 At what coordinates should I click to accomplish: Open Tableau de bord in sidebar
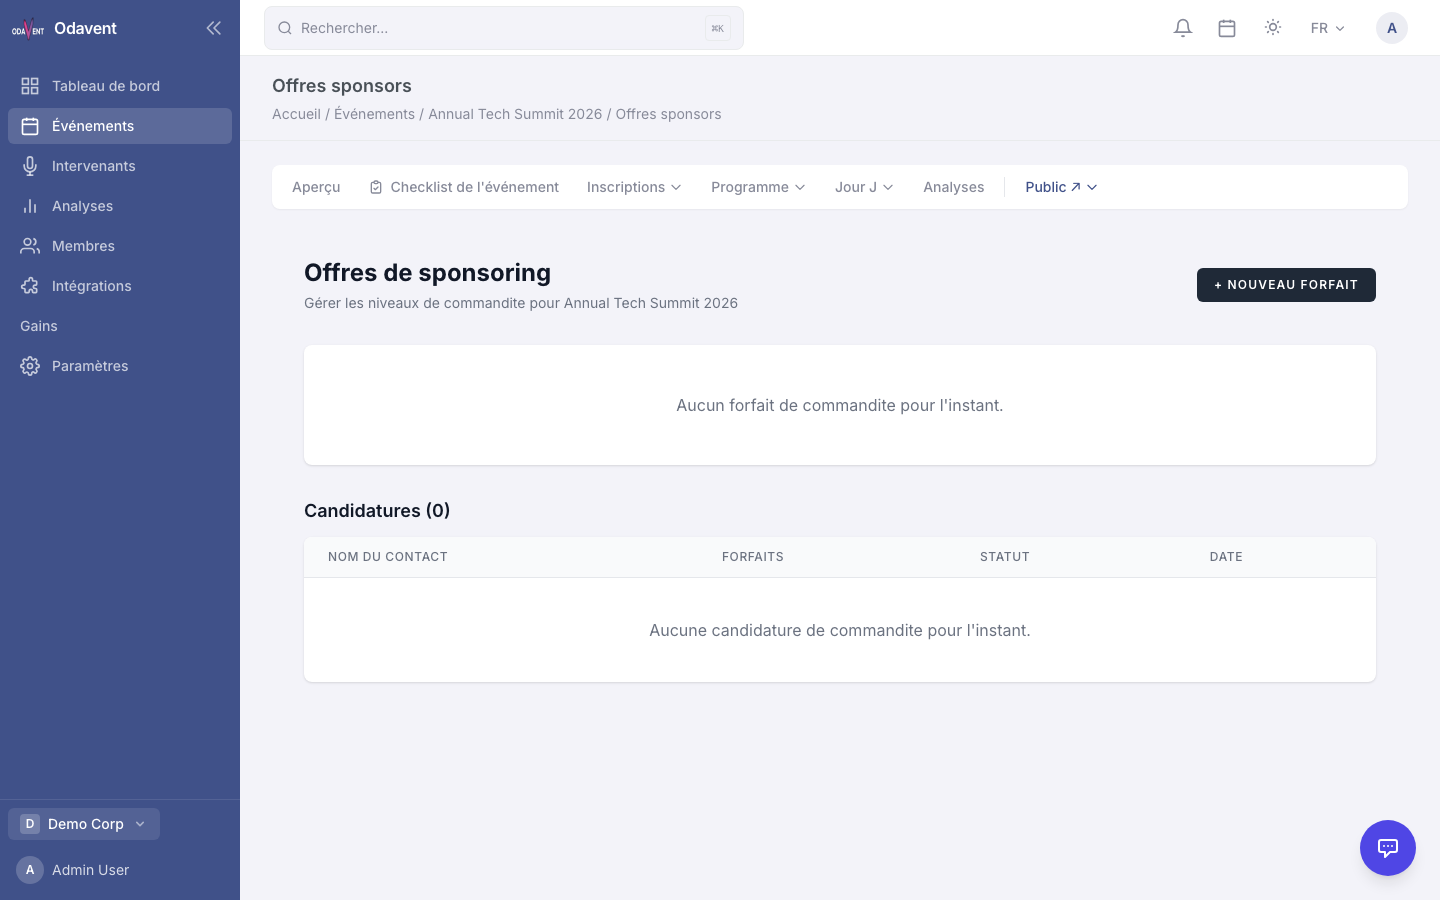click(120, 86)
